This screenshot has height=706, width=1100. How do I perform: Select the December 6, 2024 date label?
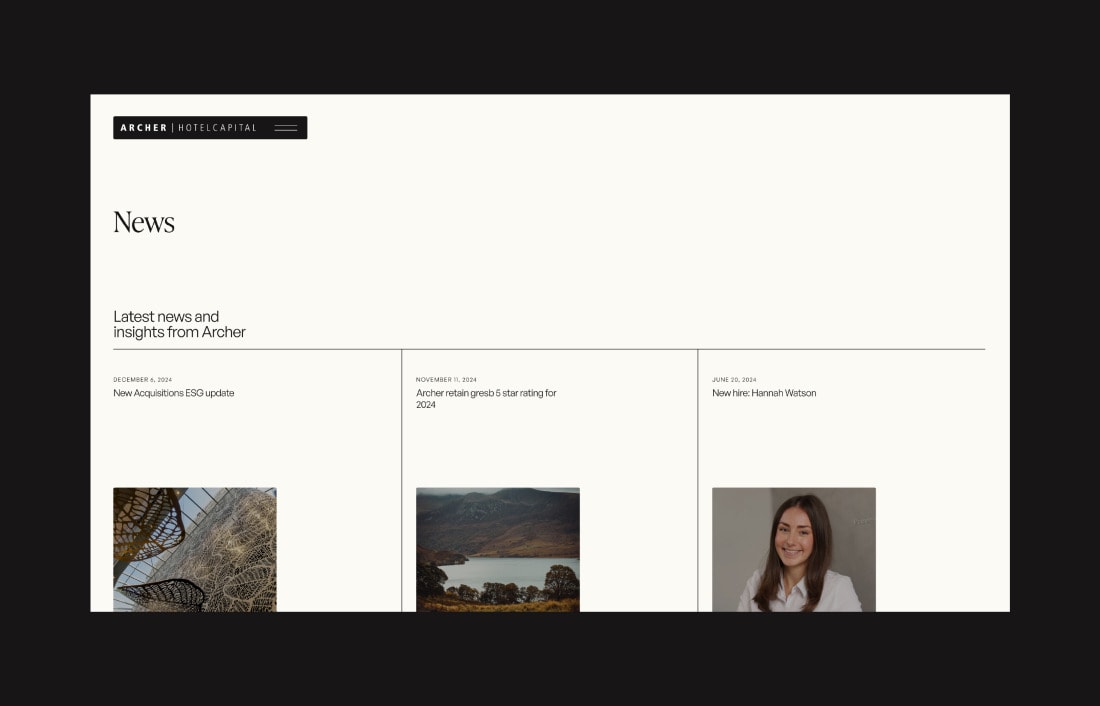(x=142, y=380)
